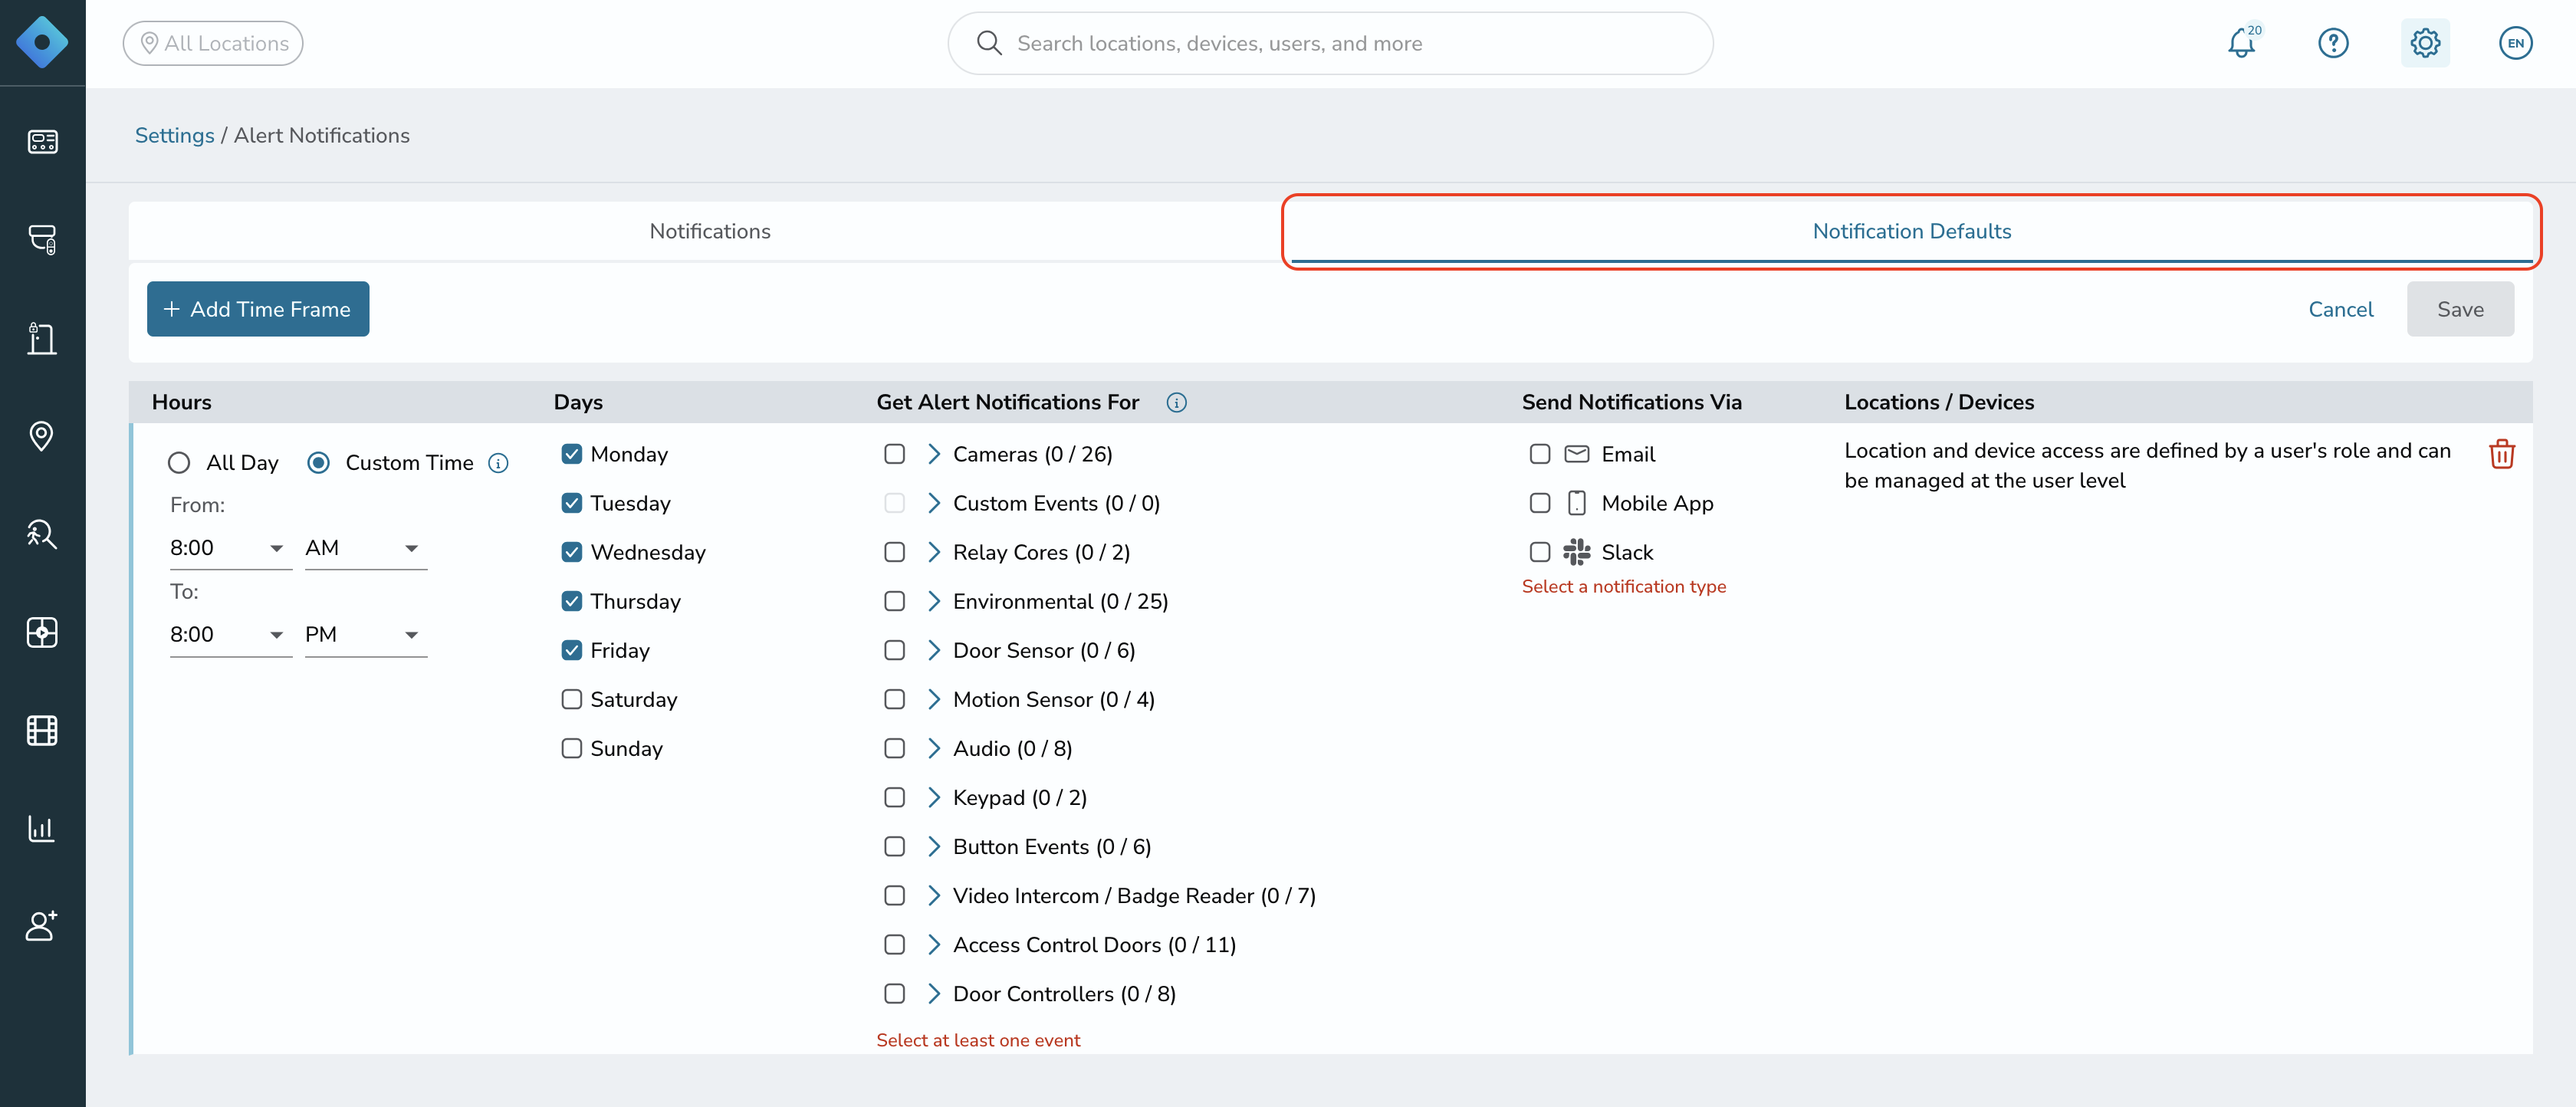Image resolution: width=2576 pixels, height=1107 pixels.
Task: Select the Custom Time radio button
Action: pos(318,463)
